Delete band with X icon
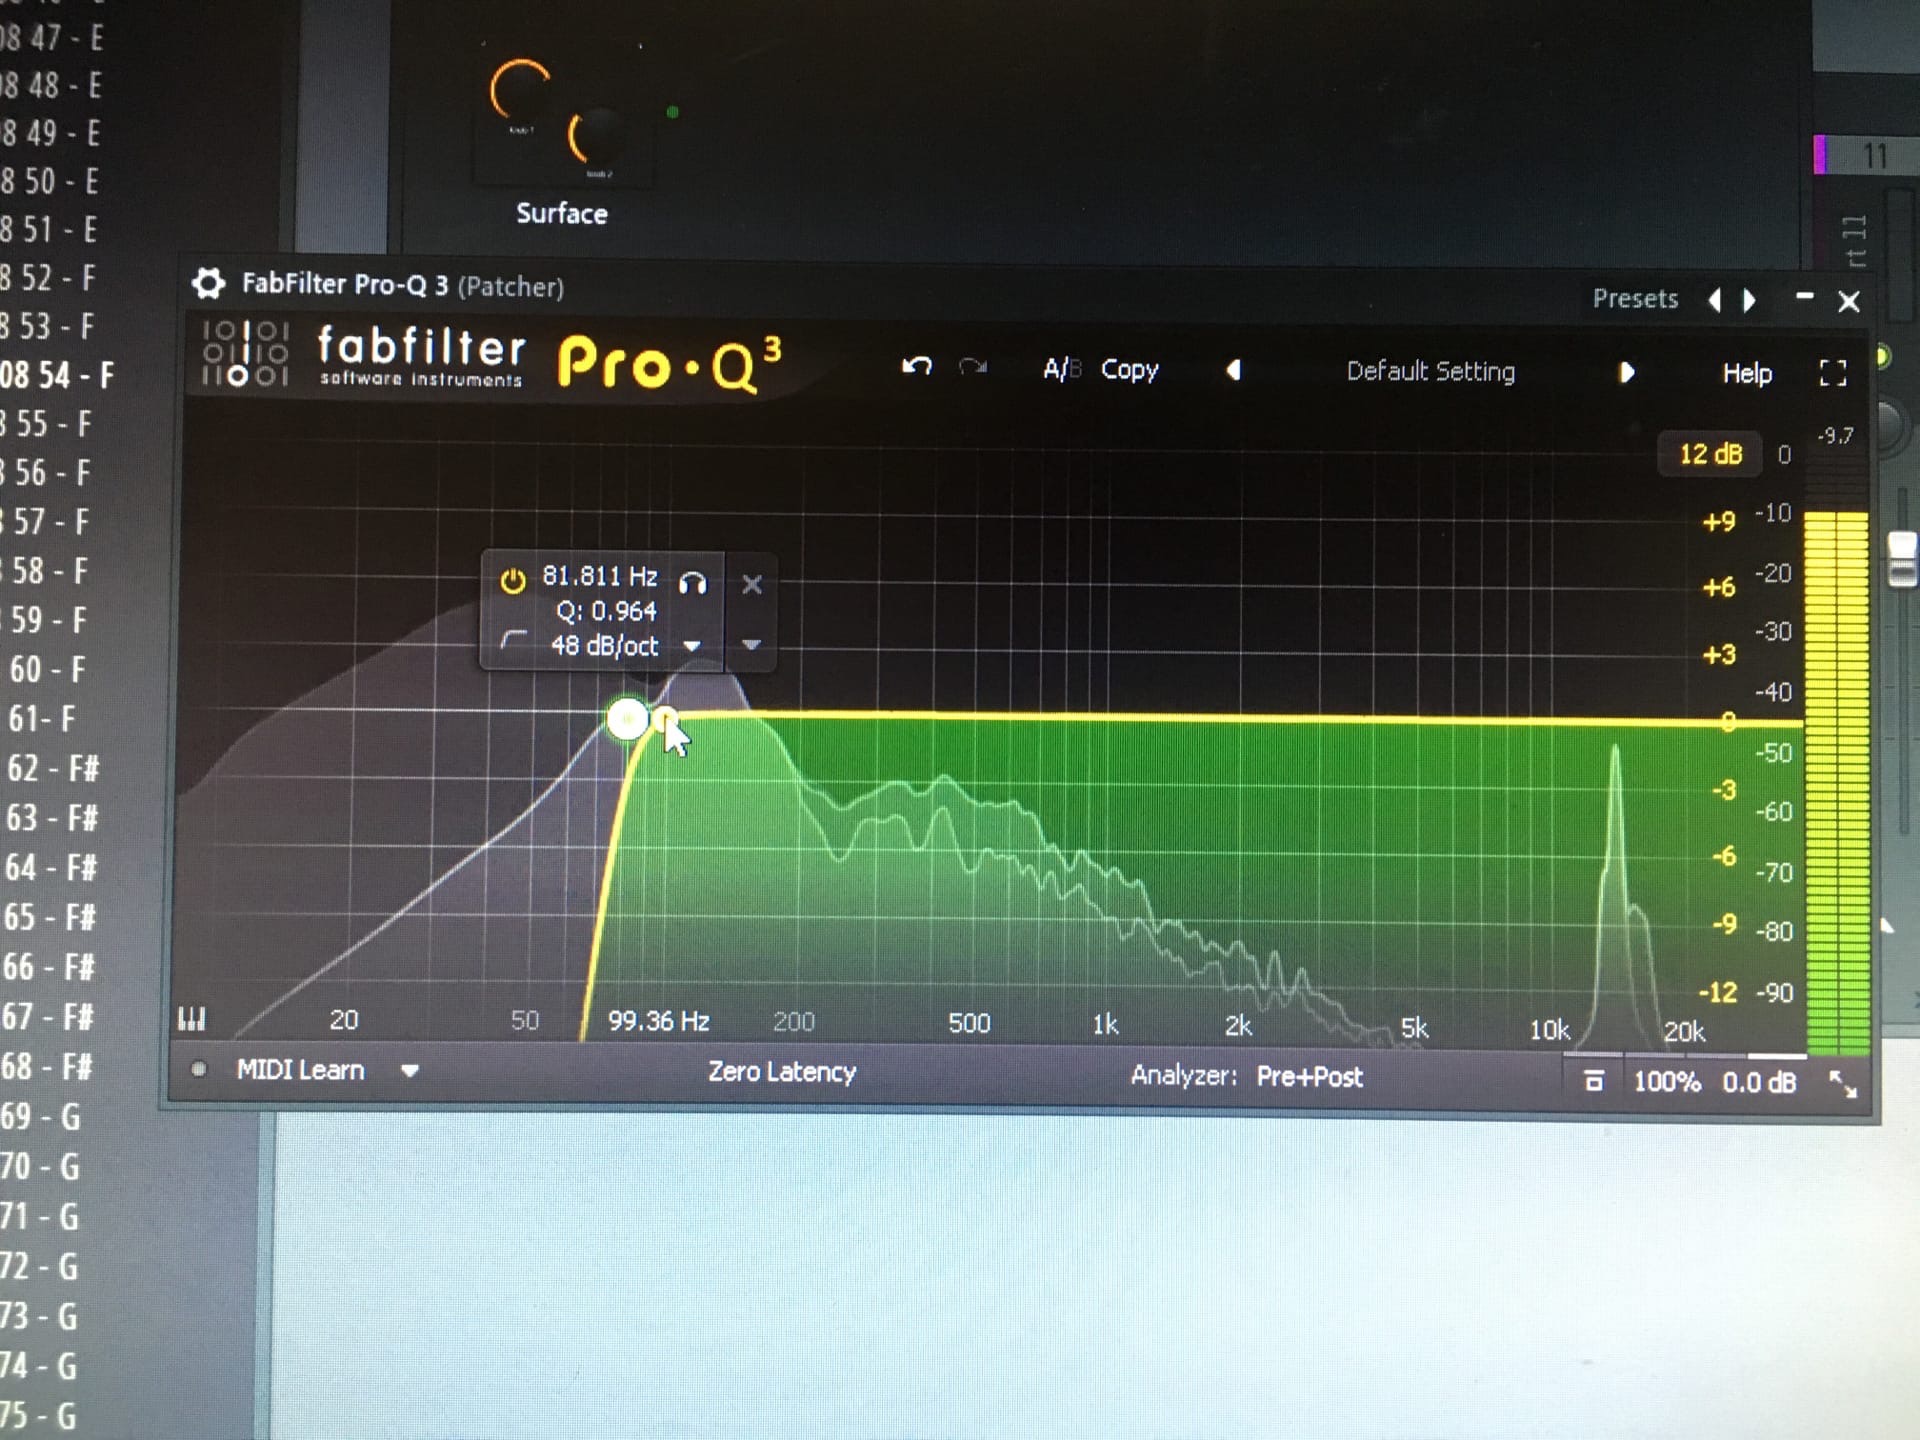Screen dimensions: 1920x1440 (x=752, y=584)
